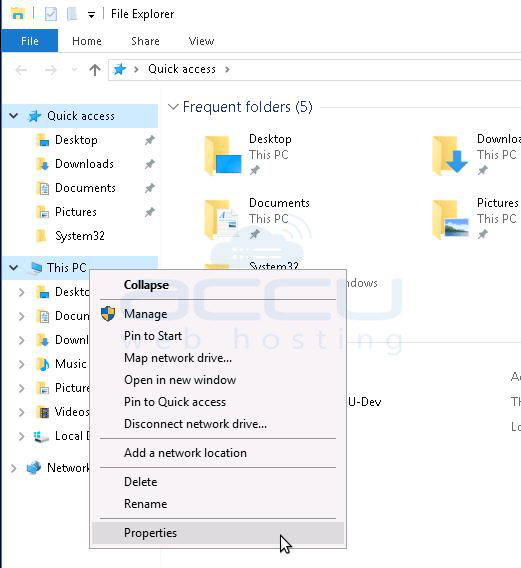Screen dimensions: 521x568
Task: Click the pin icon beside sidebar Downloads
Action: click(x=150, y=164)
